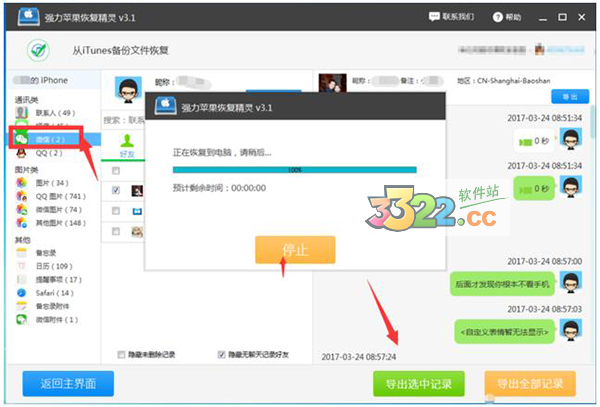Open the Safari (14) compass icon
Screen dimensions: 600x407
coord(21,293)
